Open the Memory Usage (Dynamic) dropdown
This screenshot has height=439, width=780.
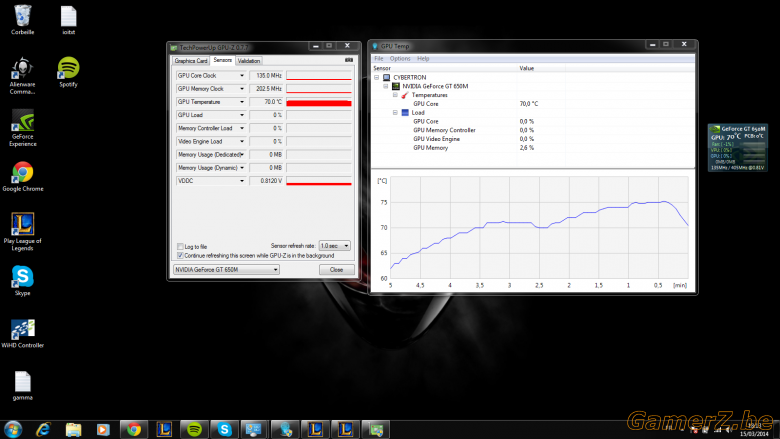[x=242, y=168]
